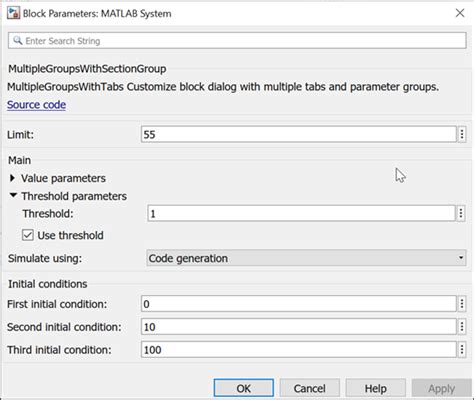Viewport: 474px width, 400px height.
Task: Click the Initial conditions section label
Action: click(x=47, y=284)
